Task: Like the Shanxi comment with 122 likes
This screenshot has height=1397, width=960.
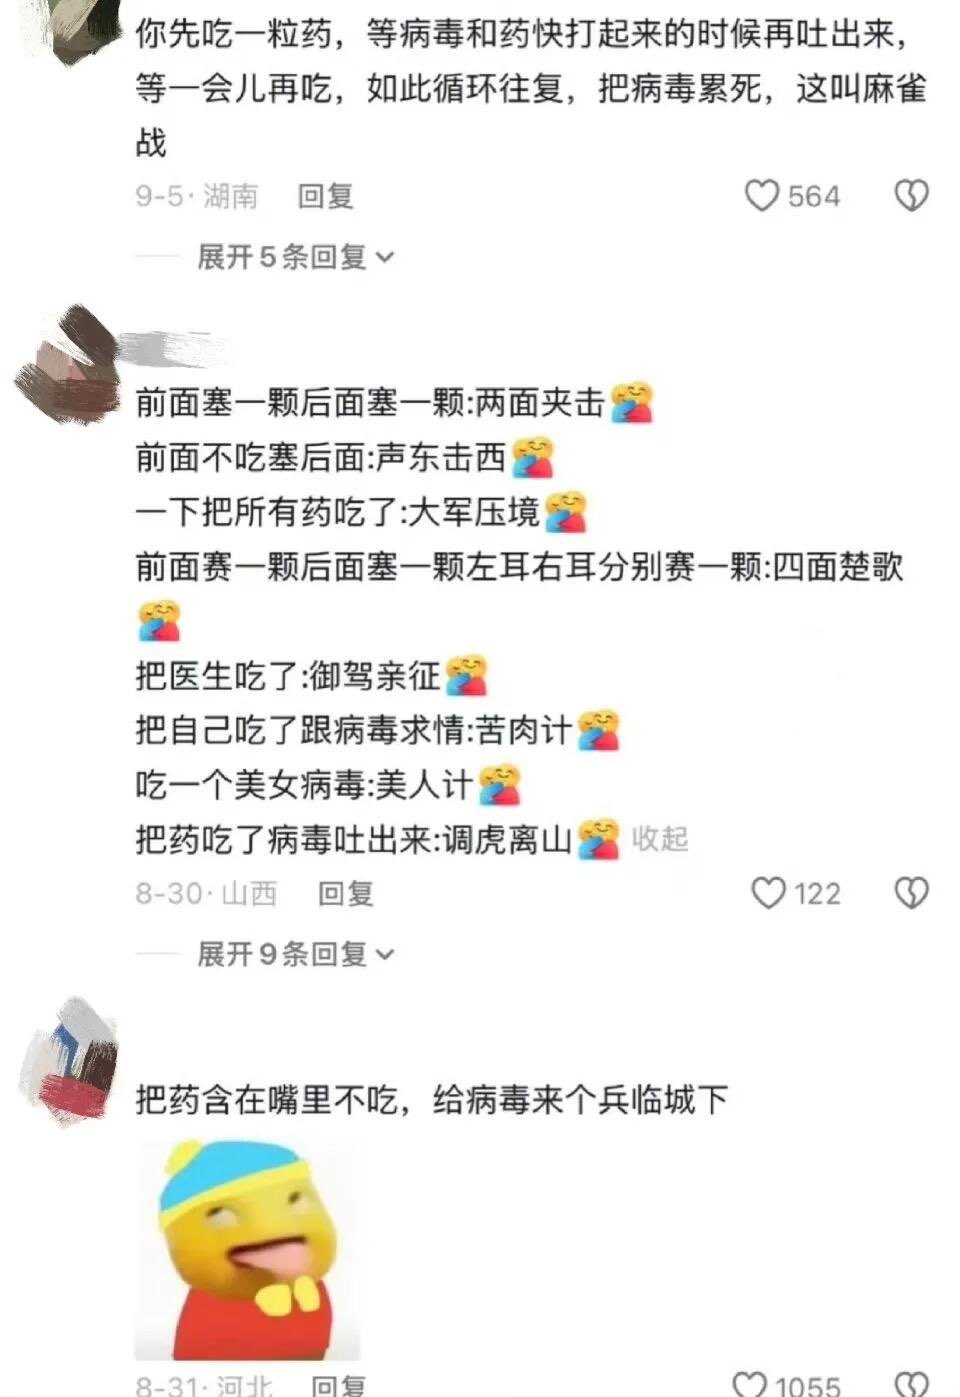Action: [x=768, y=892]
